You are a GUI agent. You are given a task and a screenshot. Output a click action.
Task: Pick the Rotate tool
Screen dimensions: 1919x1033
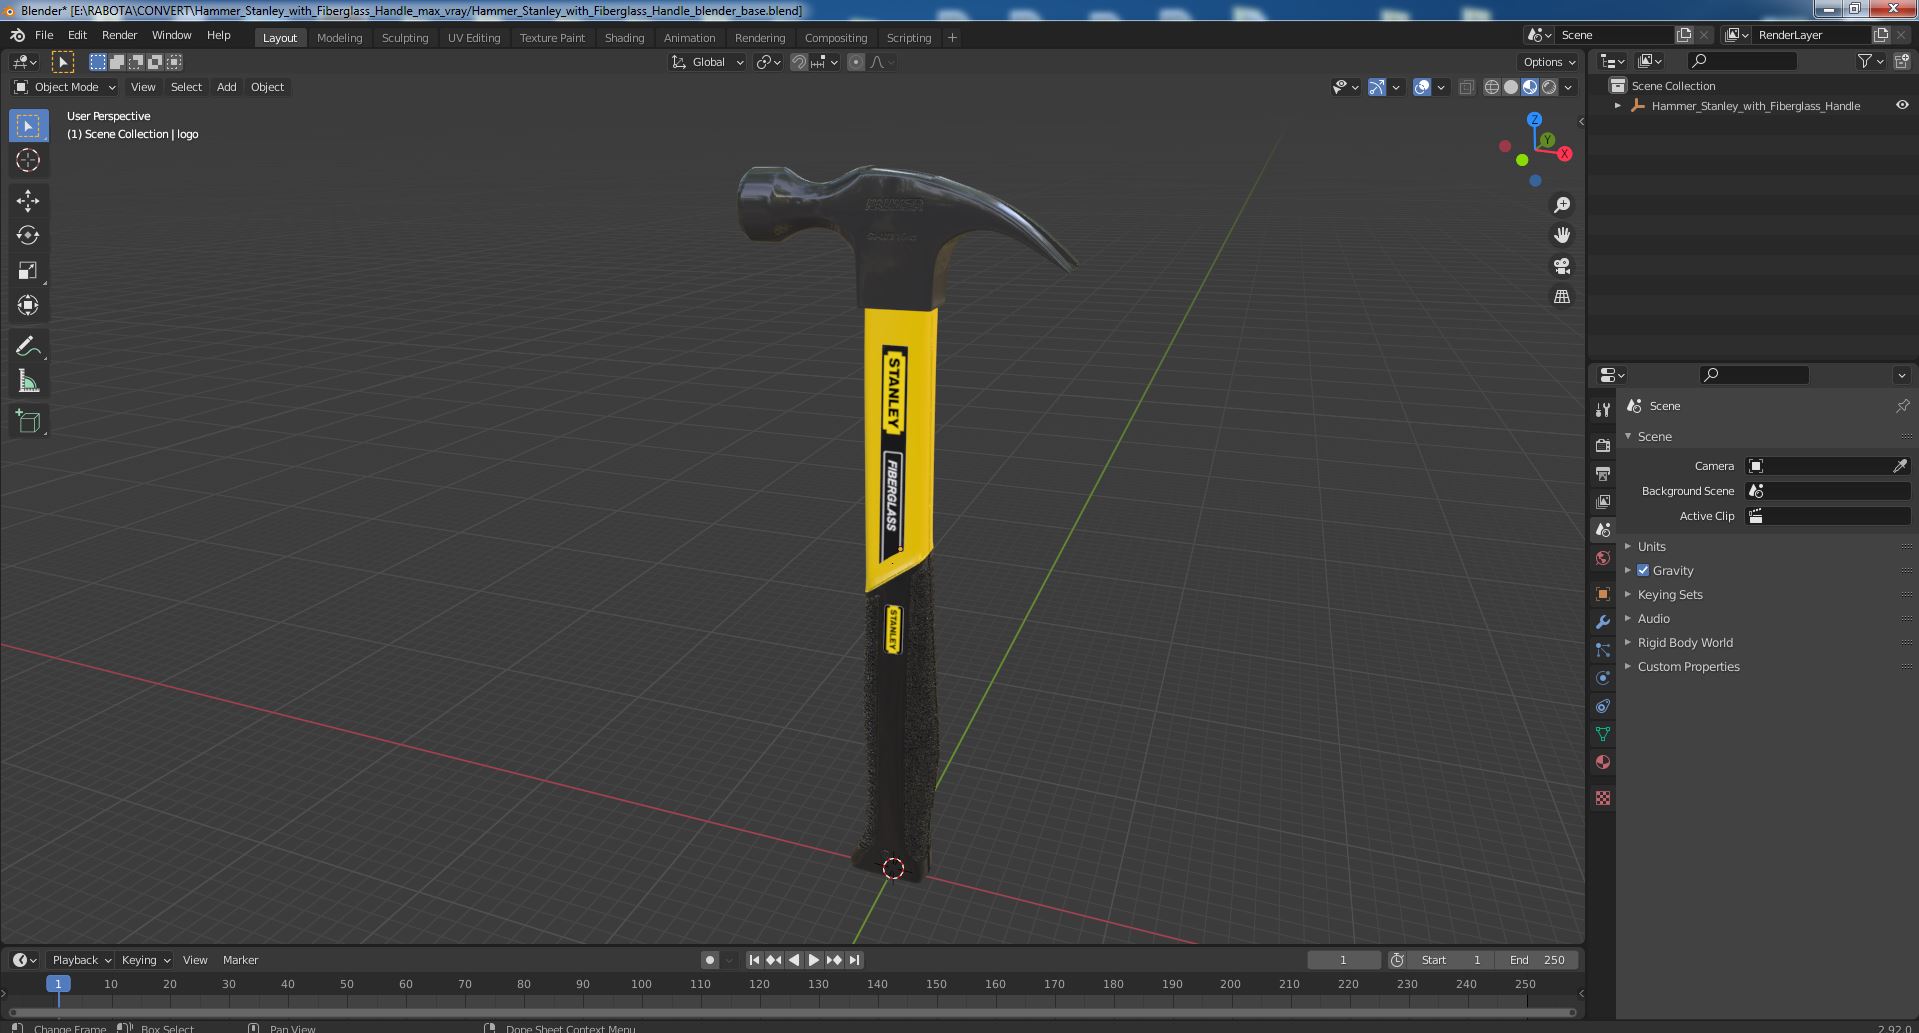click(28, 236)
